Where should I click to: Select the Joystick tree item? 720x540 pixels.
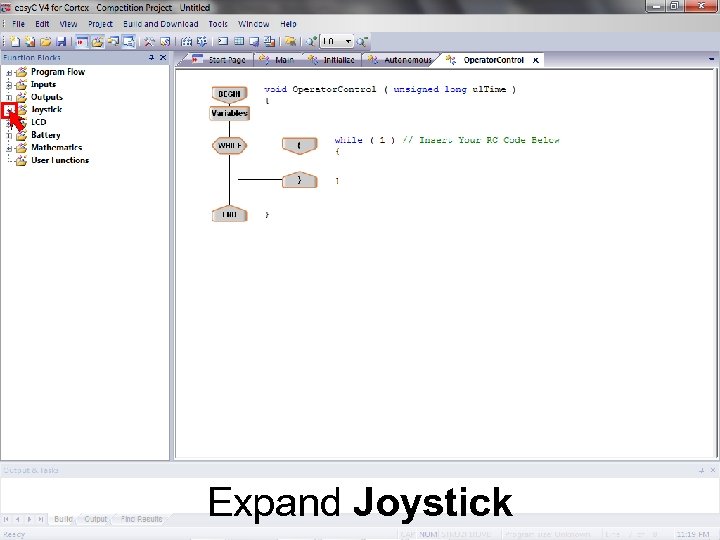pos(46,109)
